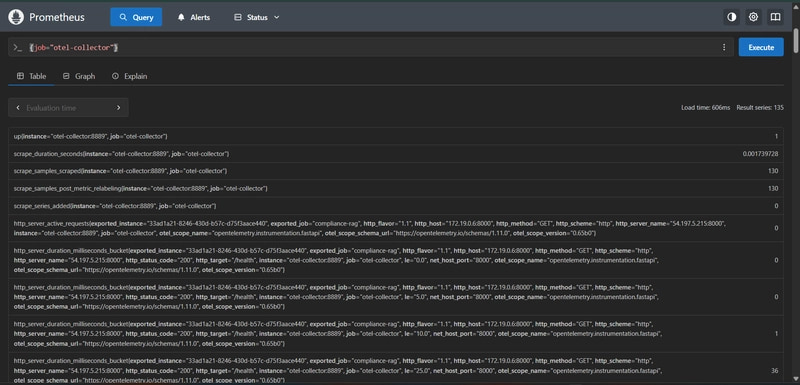Click the query prompt terminal icon
This screenshot has height=385, width=800.
tap(18, 47)
